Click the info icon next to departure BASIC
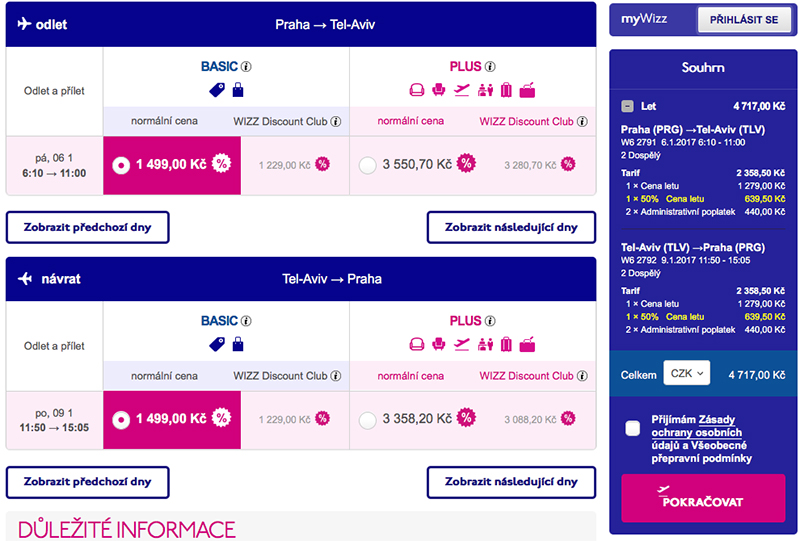800x541 pixels. tap(246, 67)
